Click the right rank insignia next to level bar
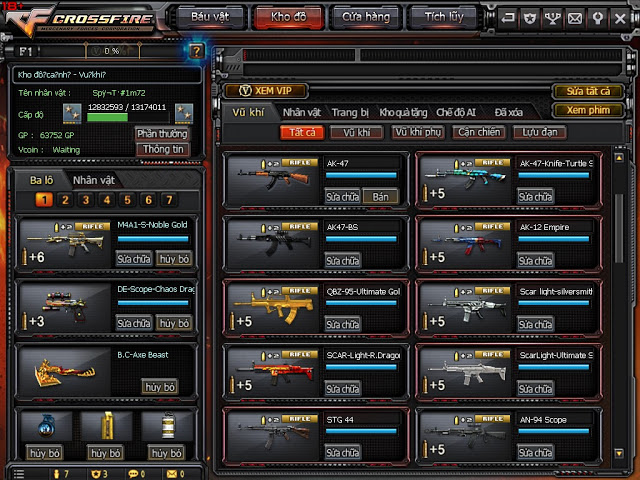 click(184, 113)
